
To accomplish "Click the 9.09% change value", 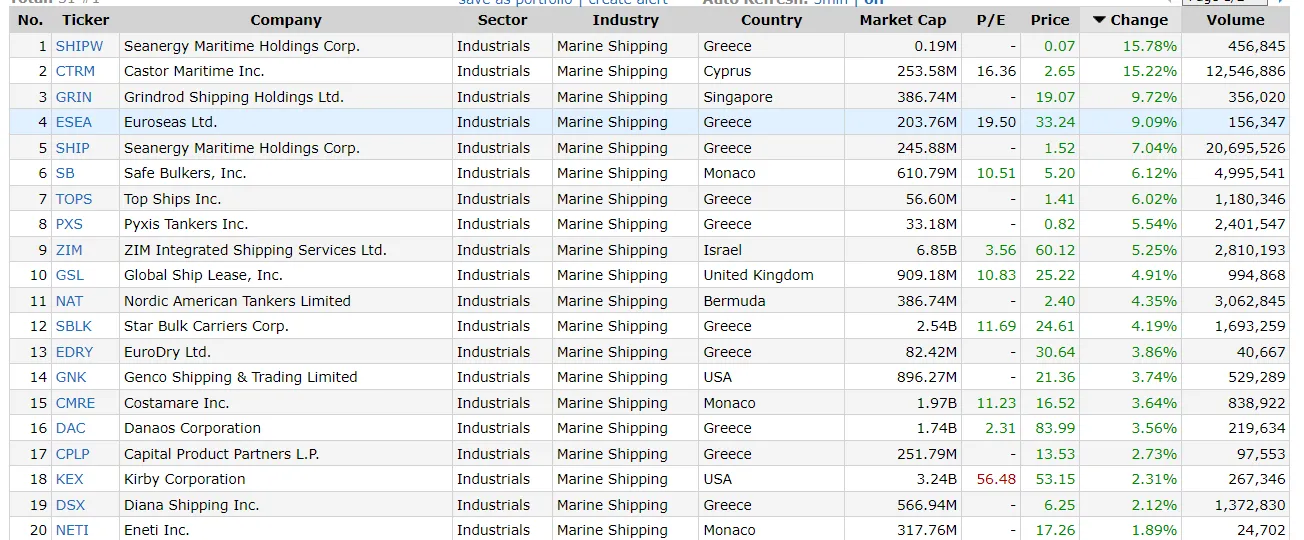I will tap(1154, 122).
